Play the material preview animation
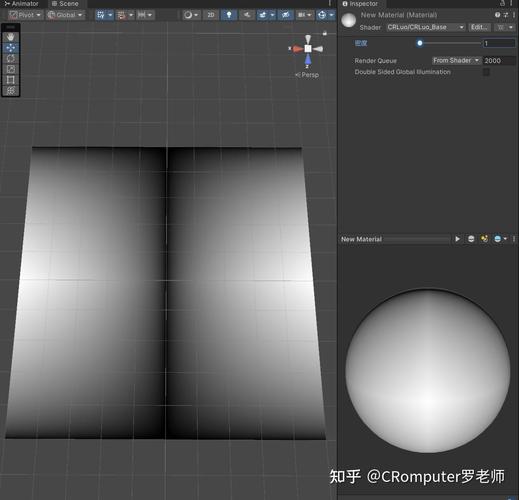 pos(457,239)
